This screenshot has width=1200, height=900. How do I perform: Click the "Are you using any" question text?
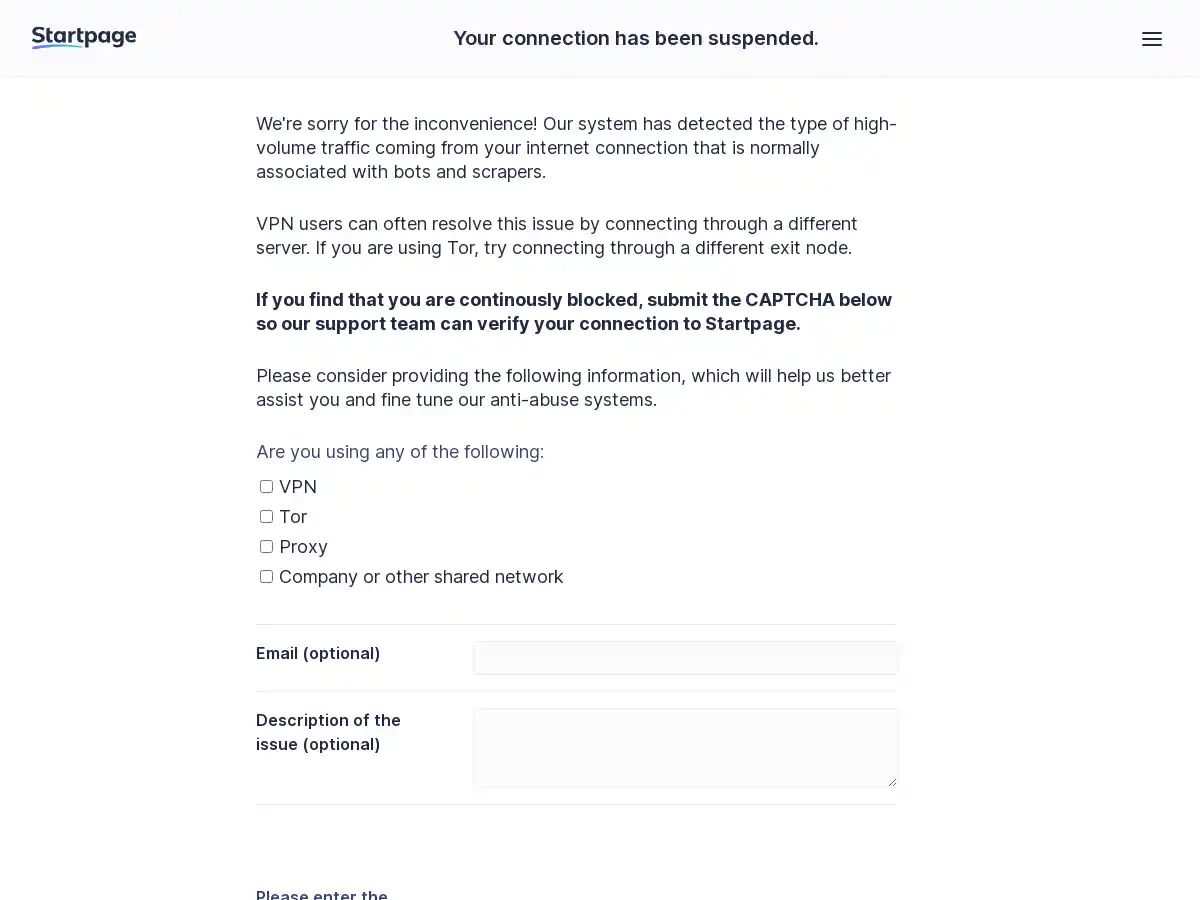pyautogui.click(x=400, y=452)
